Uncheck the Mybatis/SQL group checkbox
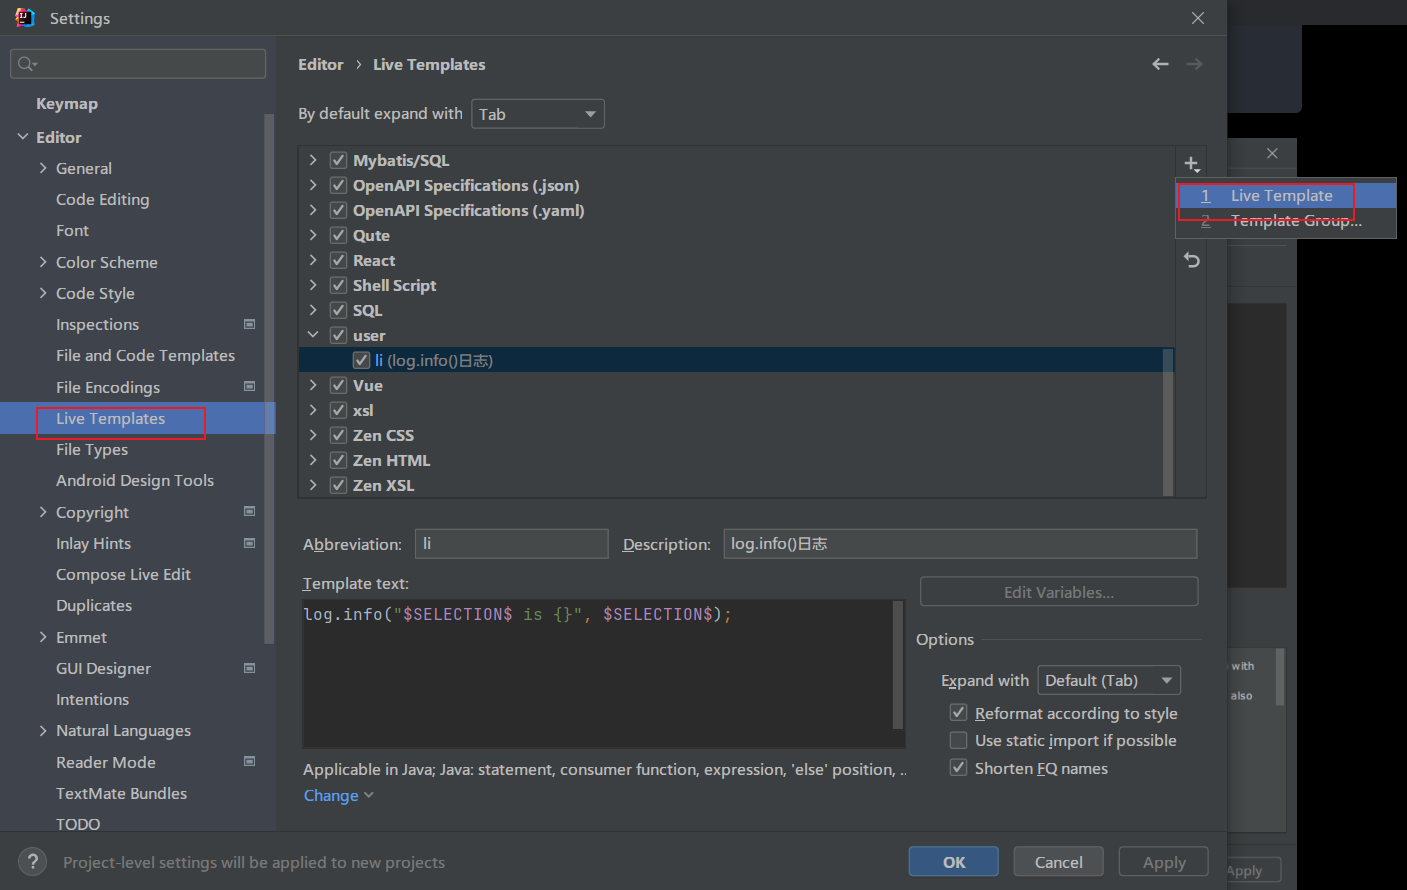Image resolution: width=1407 pixels, height=890 pixels. 338,160
